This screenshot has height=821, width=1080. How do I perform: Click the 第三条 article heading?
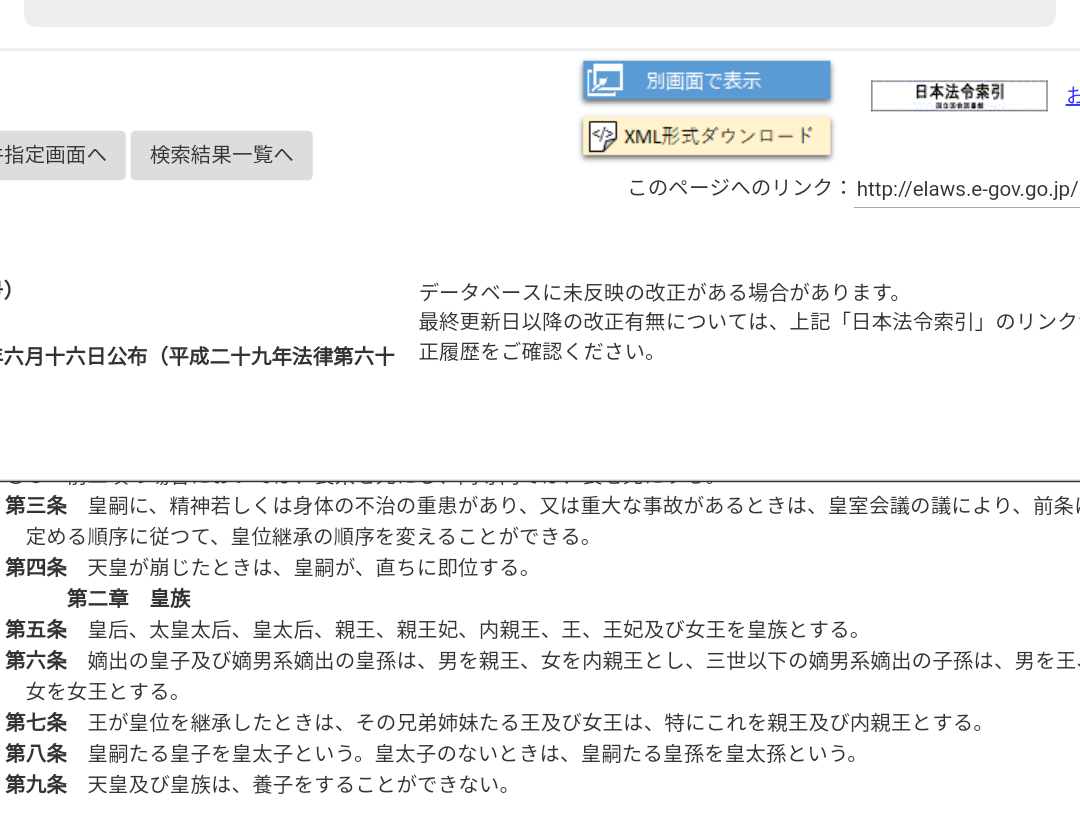[x=37, y=506]
